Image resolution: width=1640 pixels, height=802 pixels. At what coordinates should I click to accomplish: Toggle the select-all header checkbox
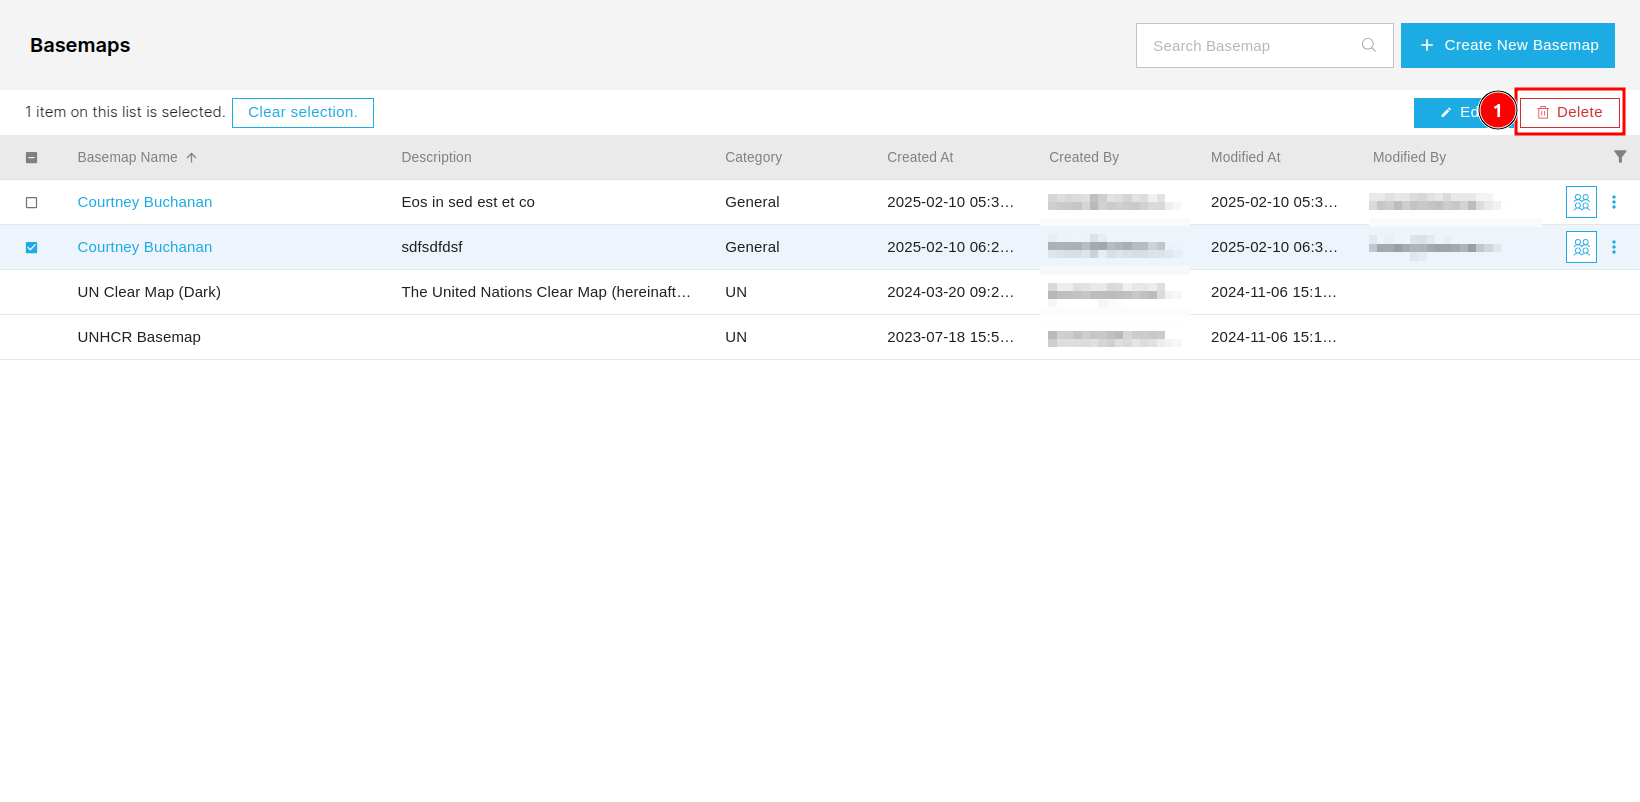click(31, 158)
